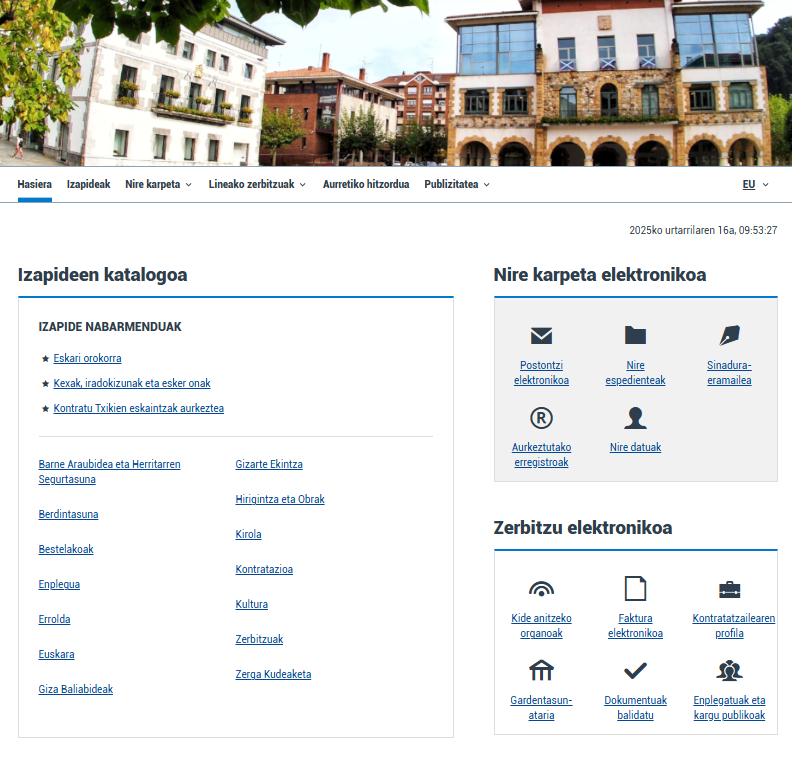Click the date and time text 09:53:27
This screenshot has width=792, height=767.
(703, 230)
